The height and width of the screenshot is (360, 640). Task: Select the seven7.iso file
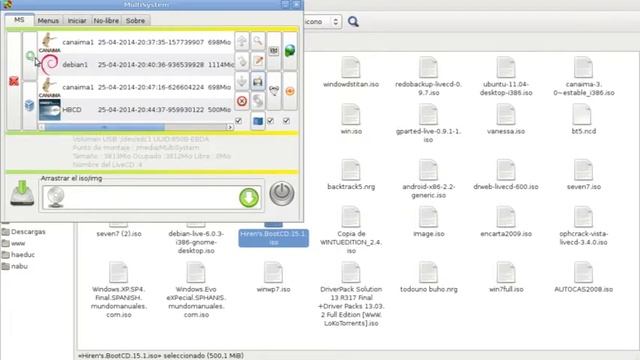pyautogui.click(x=584, y=175)
